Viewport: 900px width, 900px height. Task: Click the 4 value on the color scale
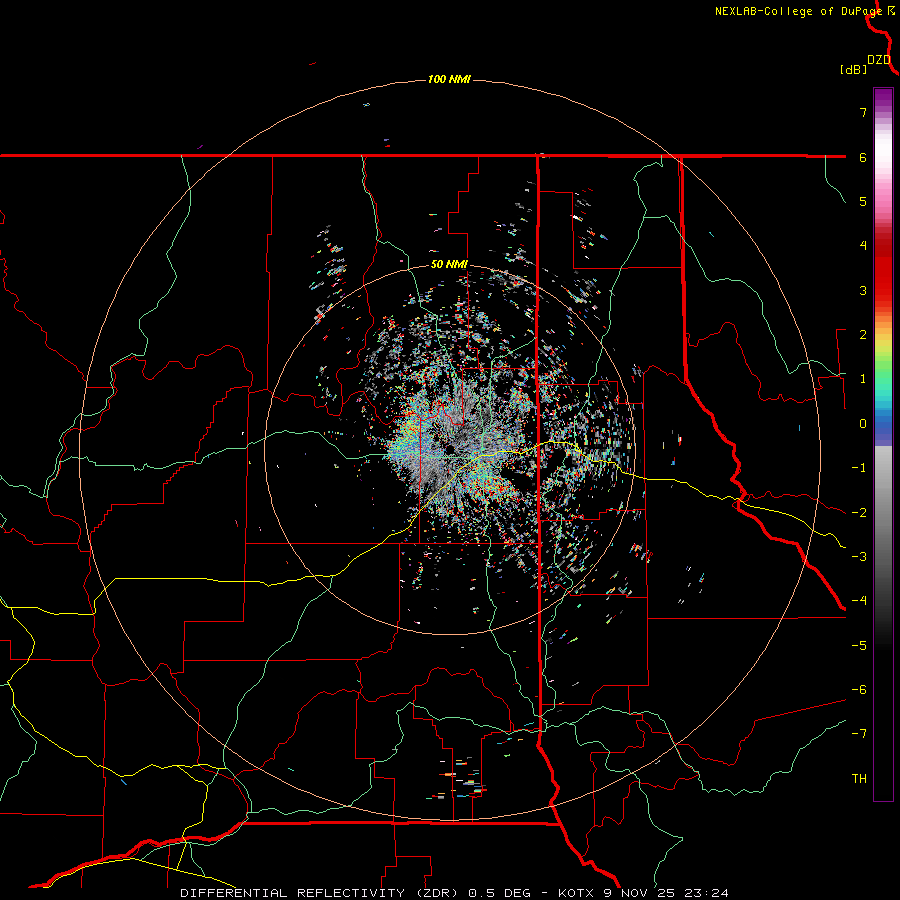[863, 246]
